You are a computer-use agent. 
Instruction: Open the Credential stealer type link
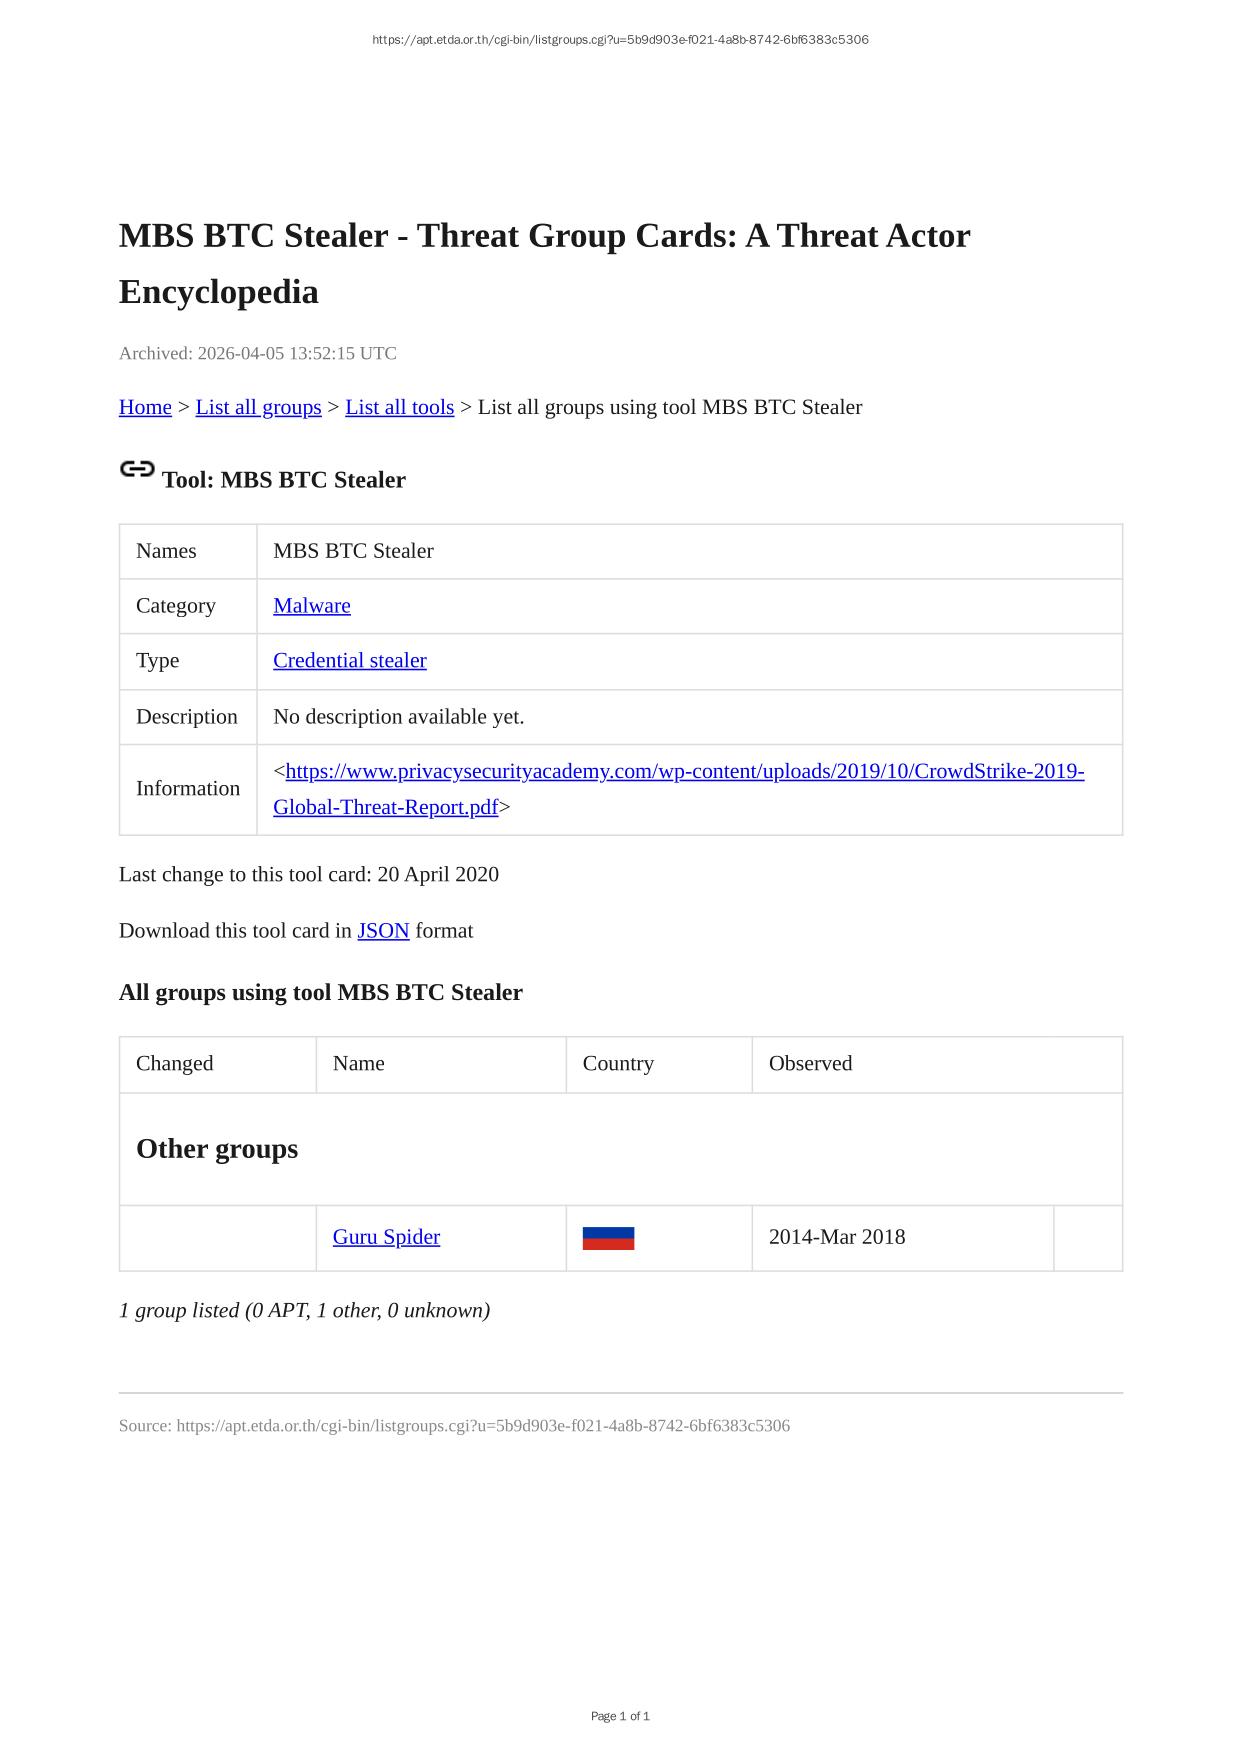point(349,661)
